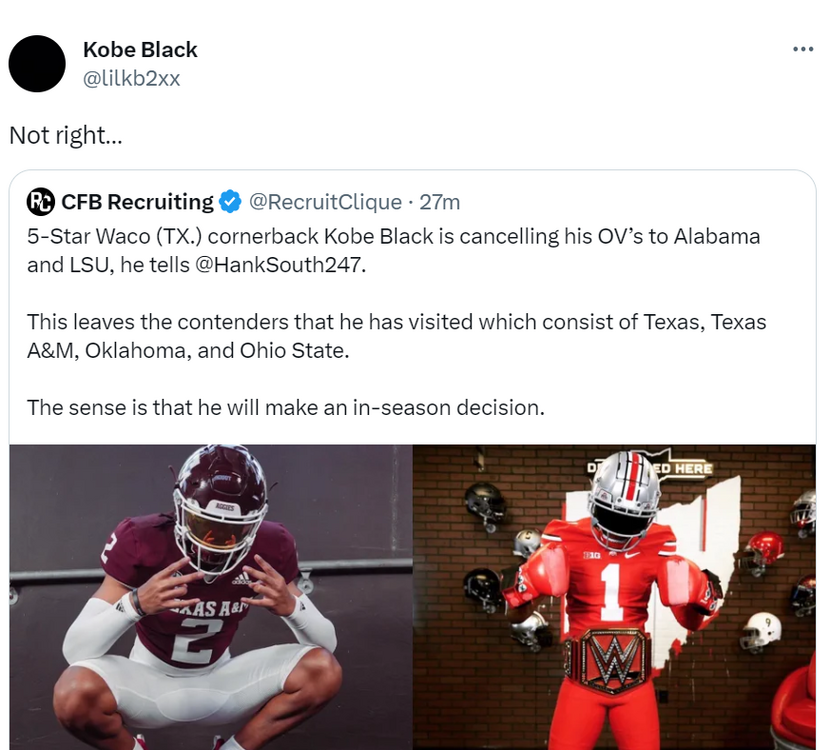This screenshot has height=750, width=830.
Task: Open the Kobe Black display name link
Action: coord(140,49)
